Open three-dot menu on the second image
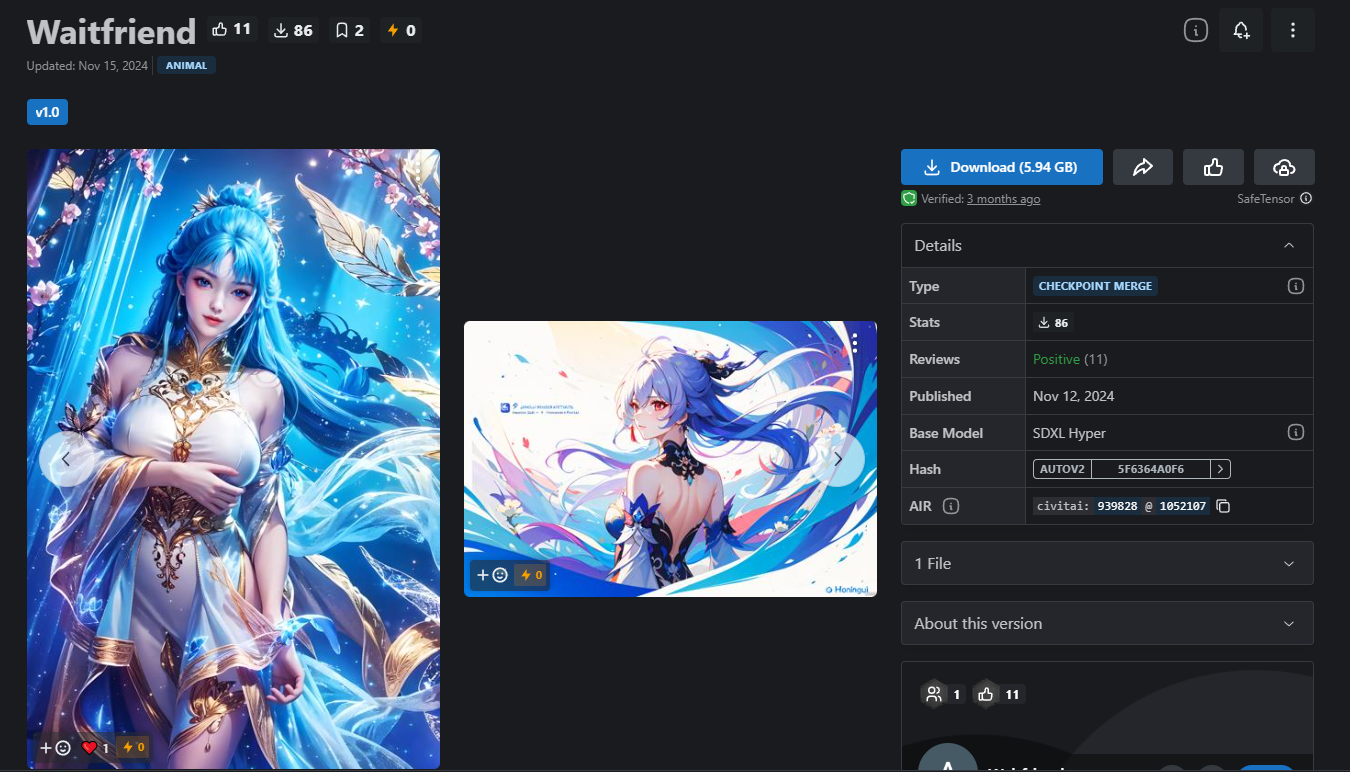 [855, 343]
